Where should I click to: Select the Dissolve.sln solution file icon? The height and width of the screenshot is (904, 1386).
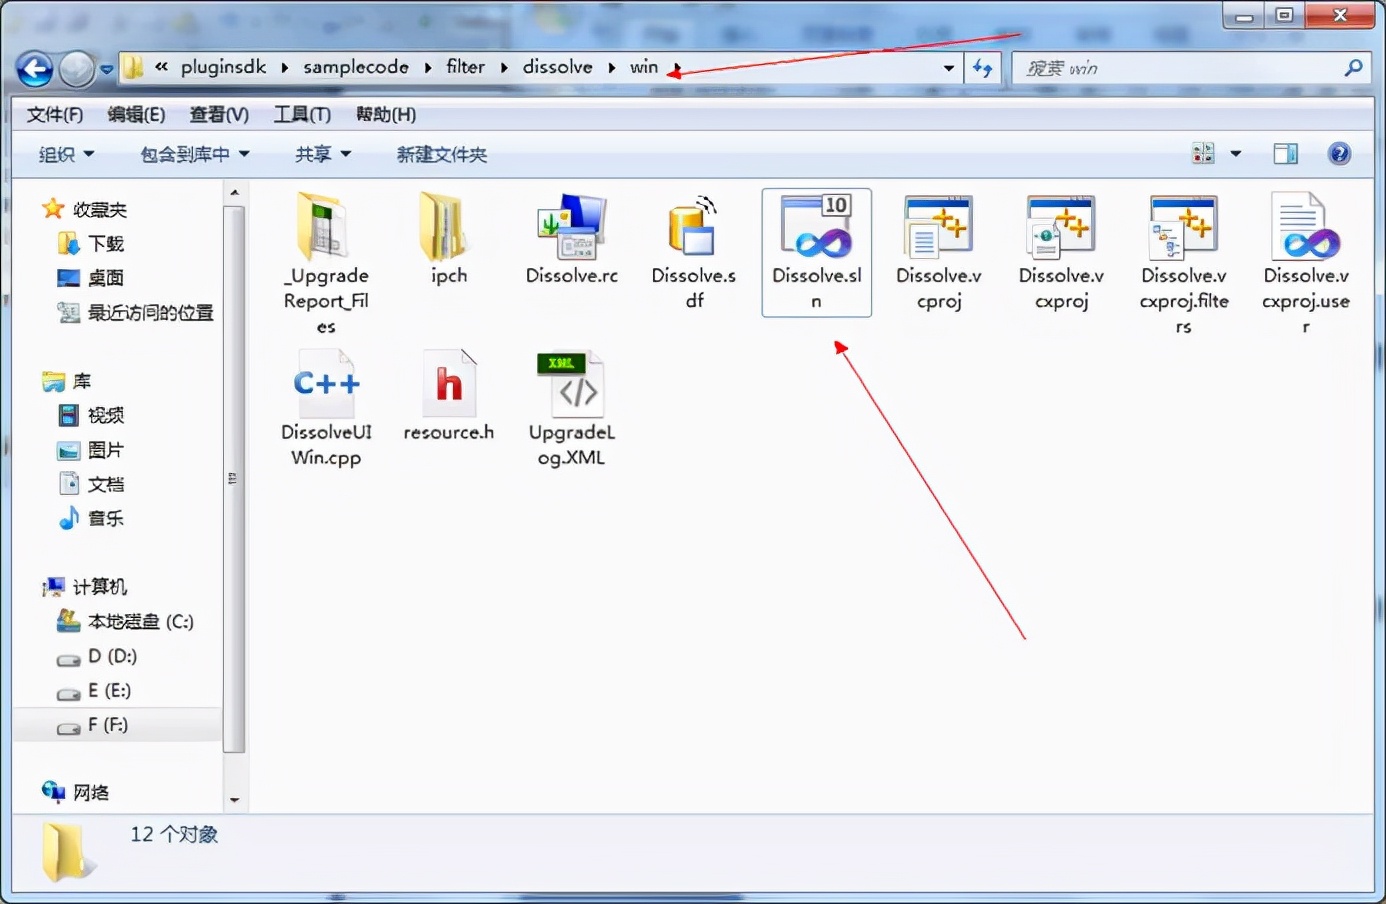pyautogui.click(x=816, y=226)
